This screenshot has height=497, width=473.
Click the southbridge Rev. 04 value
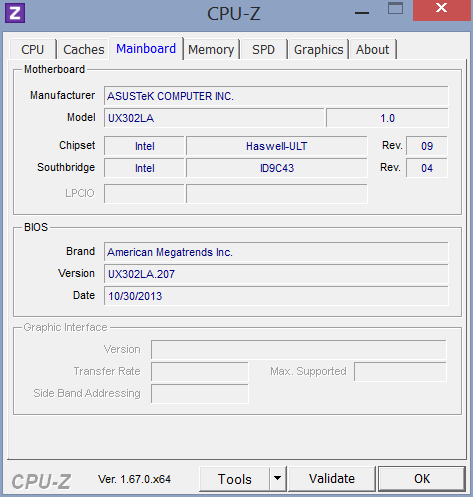427,168
